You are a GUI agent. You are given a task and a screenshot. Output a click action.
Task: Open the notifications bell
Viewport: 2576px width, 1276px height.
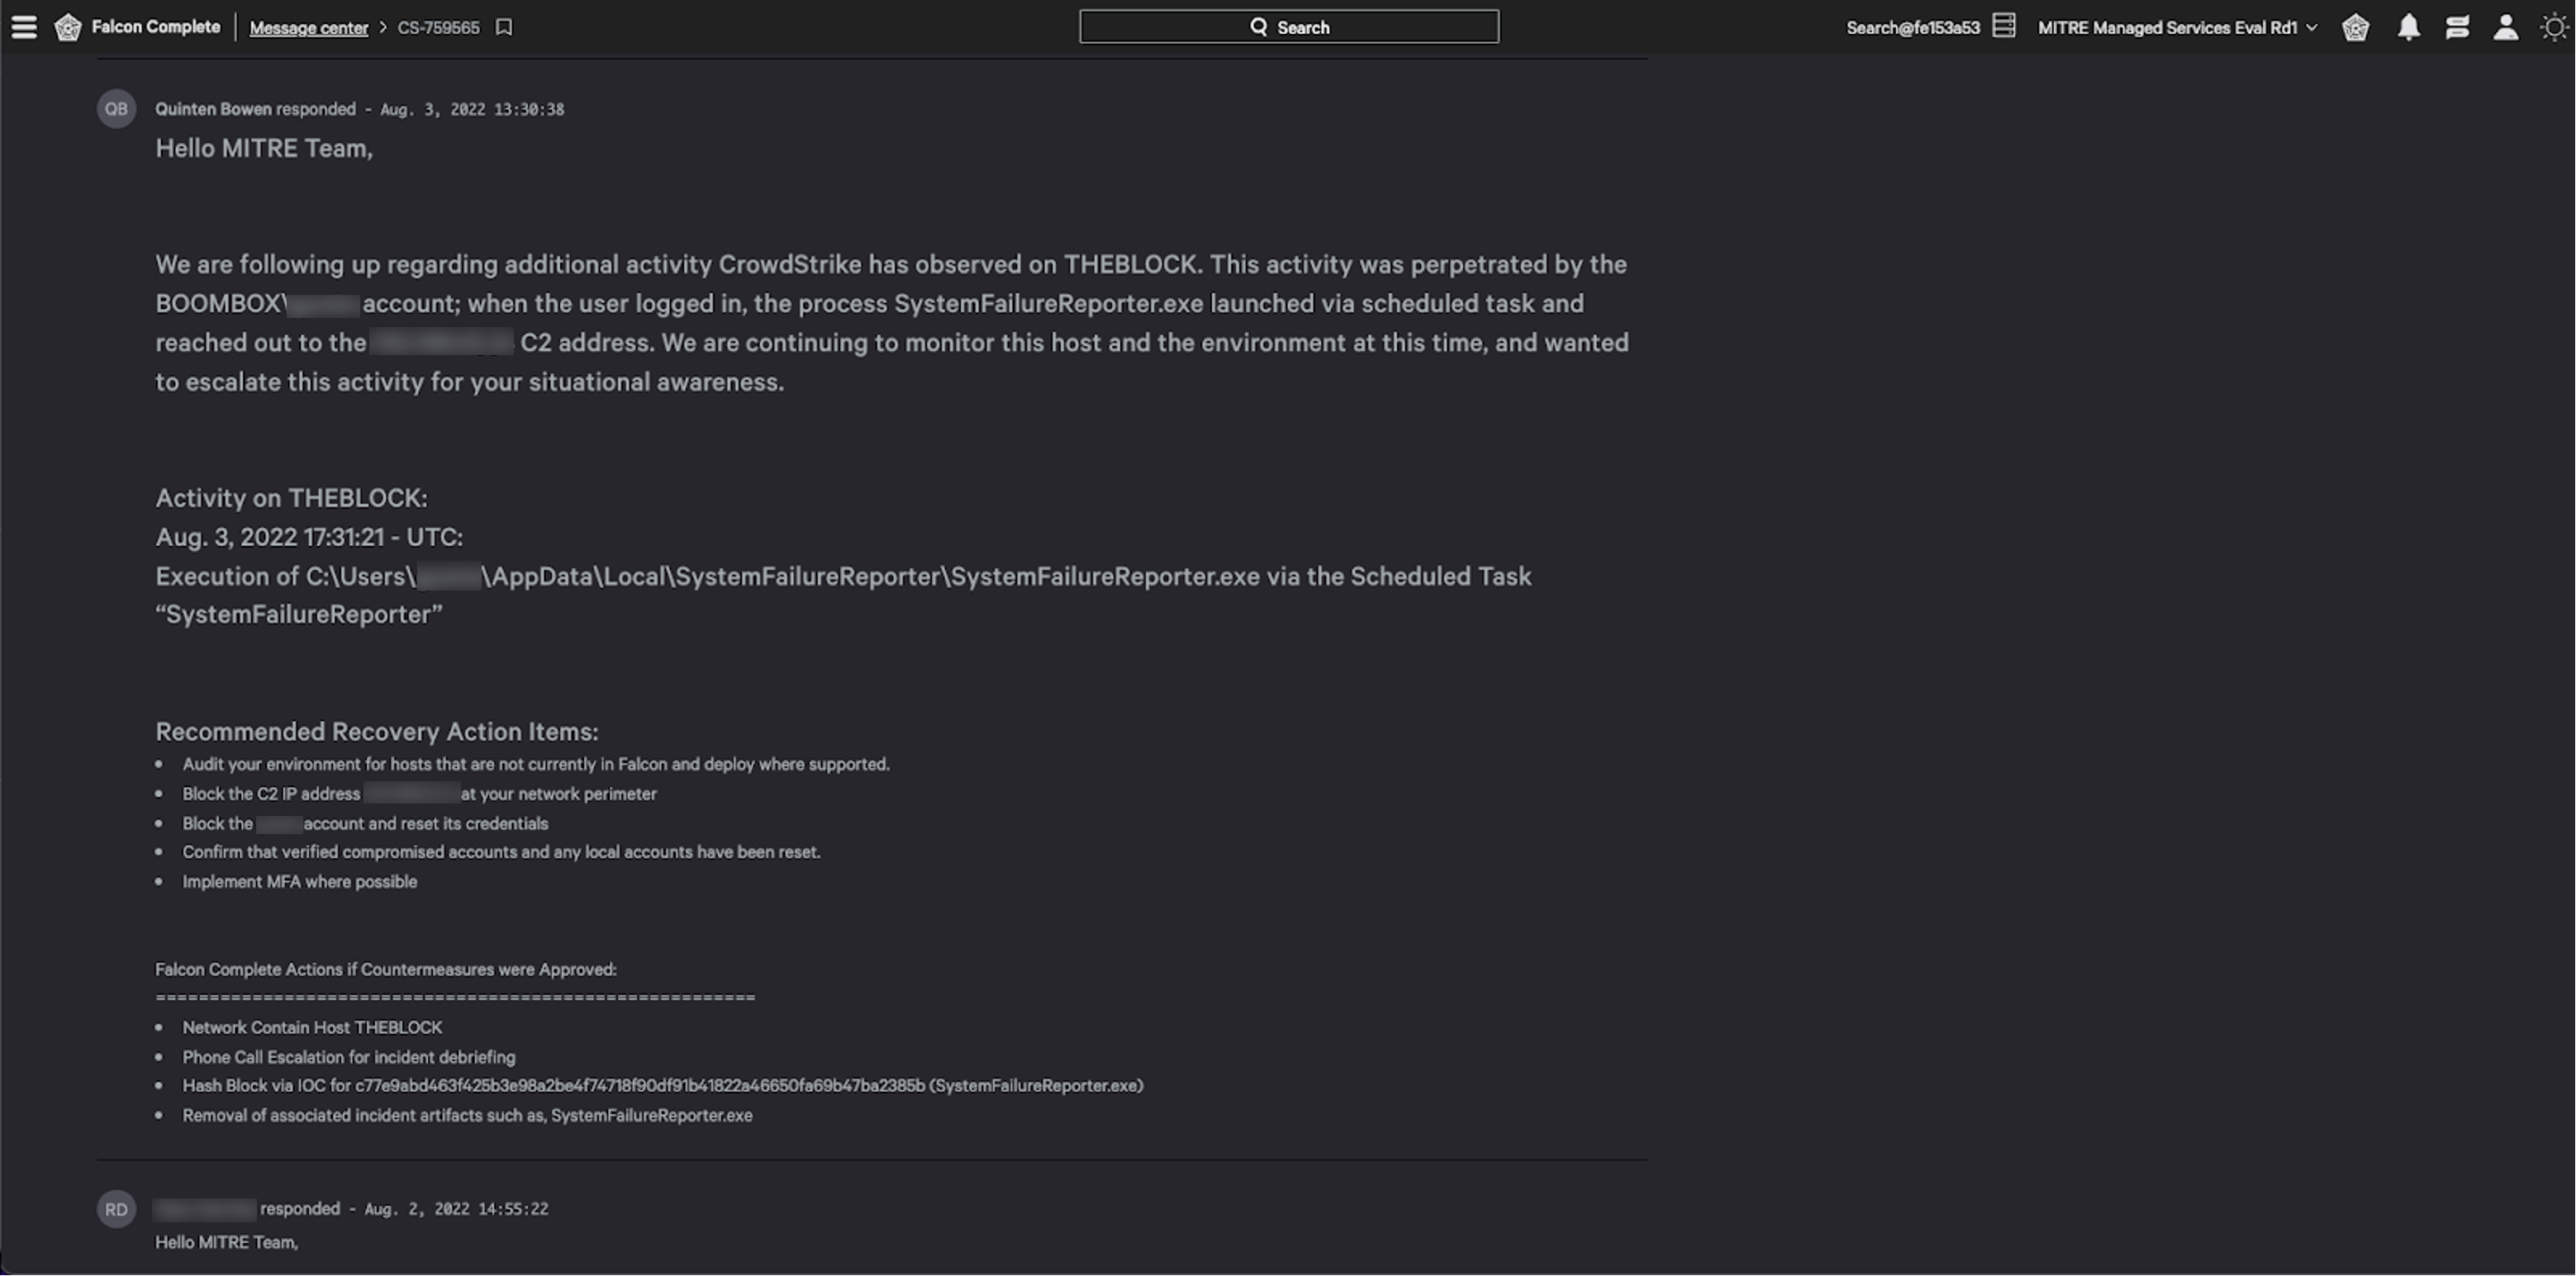tap(2409, 27)
